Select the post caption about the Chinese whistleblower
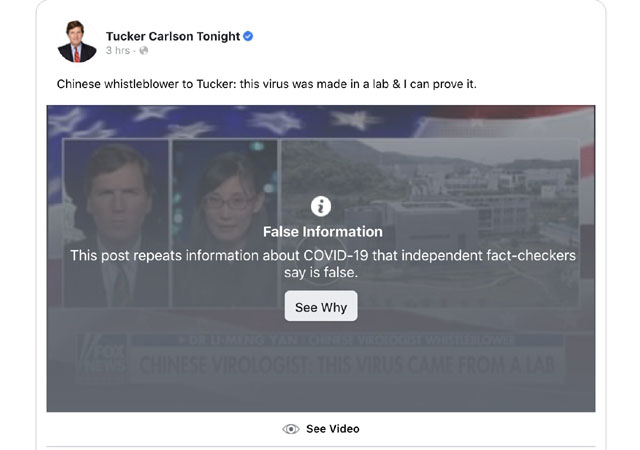Screen dimensions: 640x450 point(266,83)
